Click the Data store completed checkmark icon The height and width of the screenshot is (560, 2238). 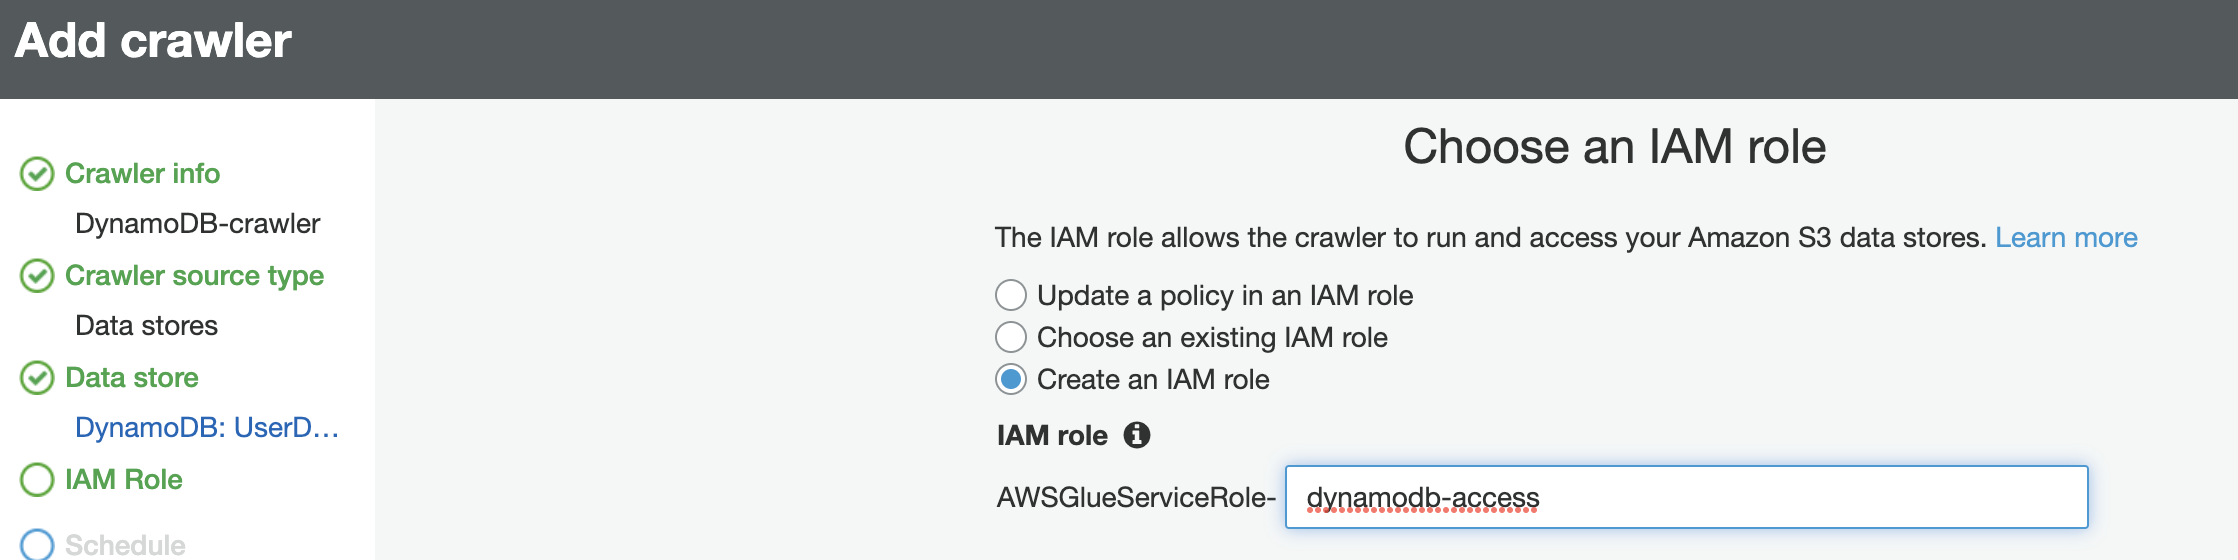coord(37,378)
